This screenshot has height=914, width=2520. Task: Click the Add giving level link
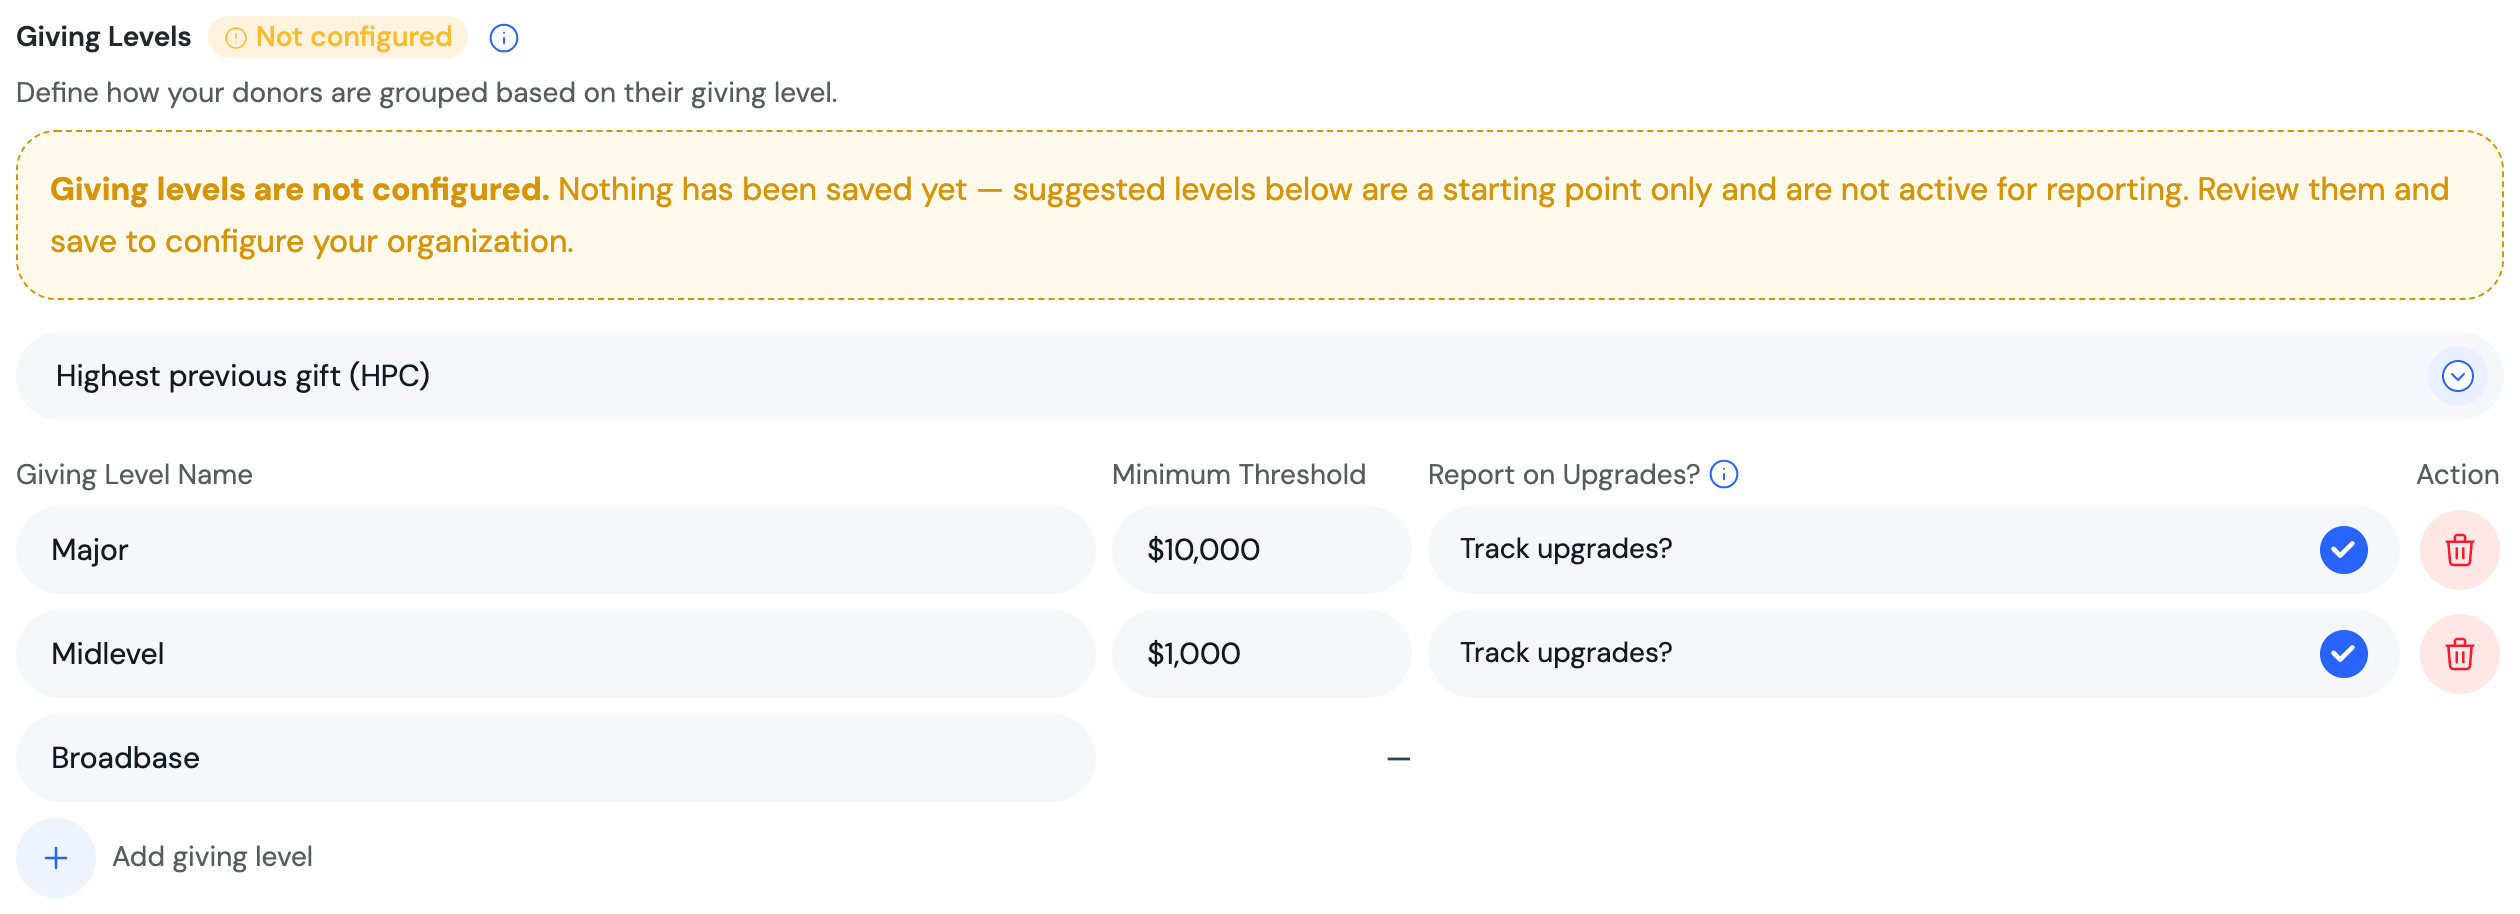[x=212, y=857]
